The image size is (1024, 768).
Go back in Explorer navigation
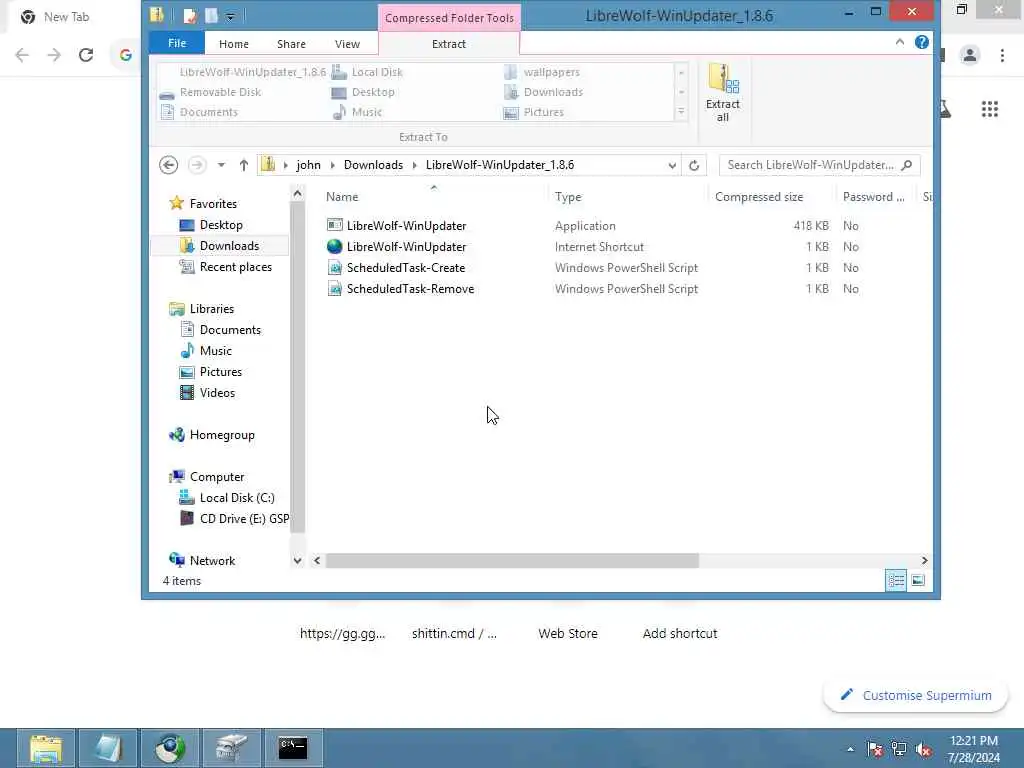pyautogui.click(x=168, y=165)
